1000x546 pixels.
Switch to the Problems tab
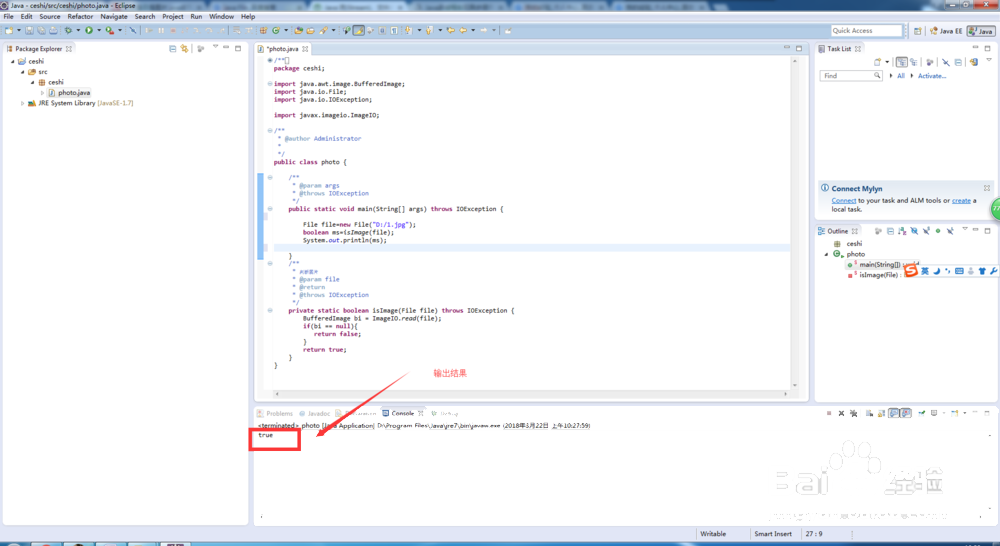pos(275,413)
